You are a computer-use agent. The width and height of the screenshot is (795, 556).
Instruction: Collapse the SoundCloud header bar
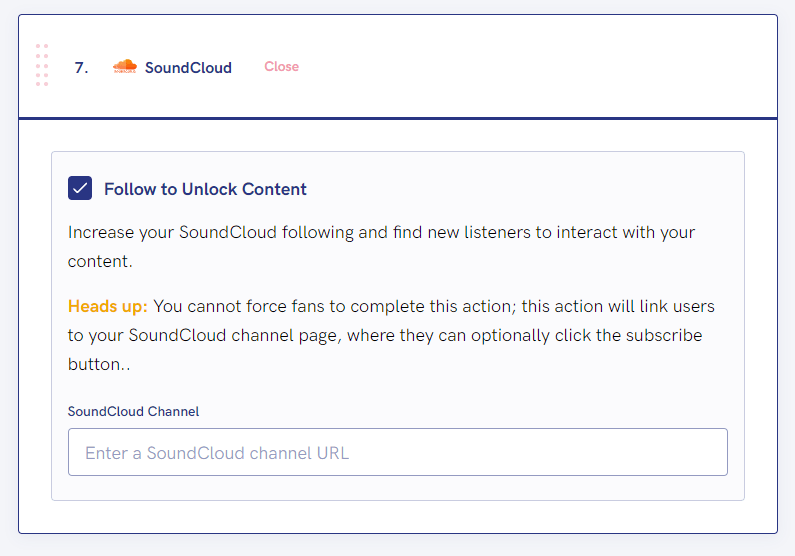tap(398, 66)
